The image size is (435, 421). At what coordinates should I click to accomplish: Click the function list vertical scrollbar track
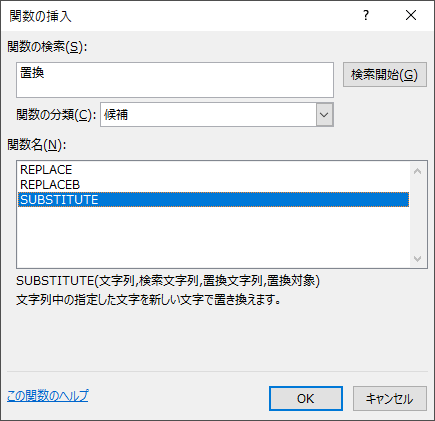[417, 215]
